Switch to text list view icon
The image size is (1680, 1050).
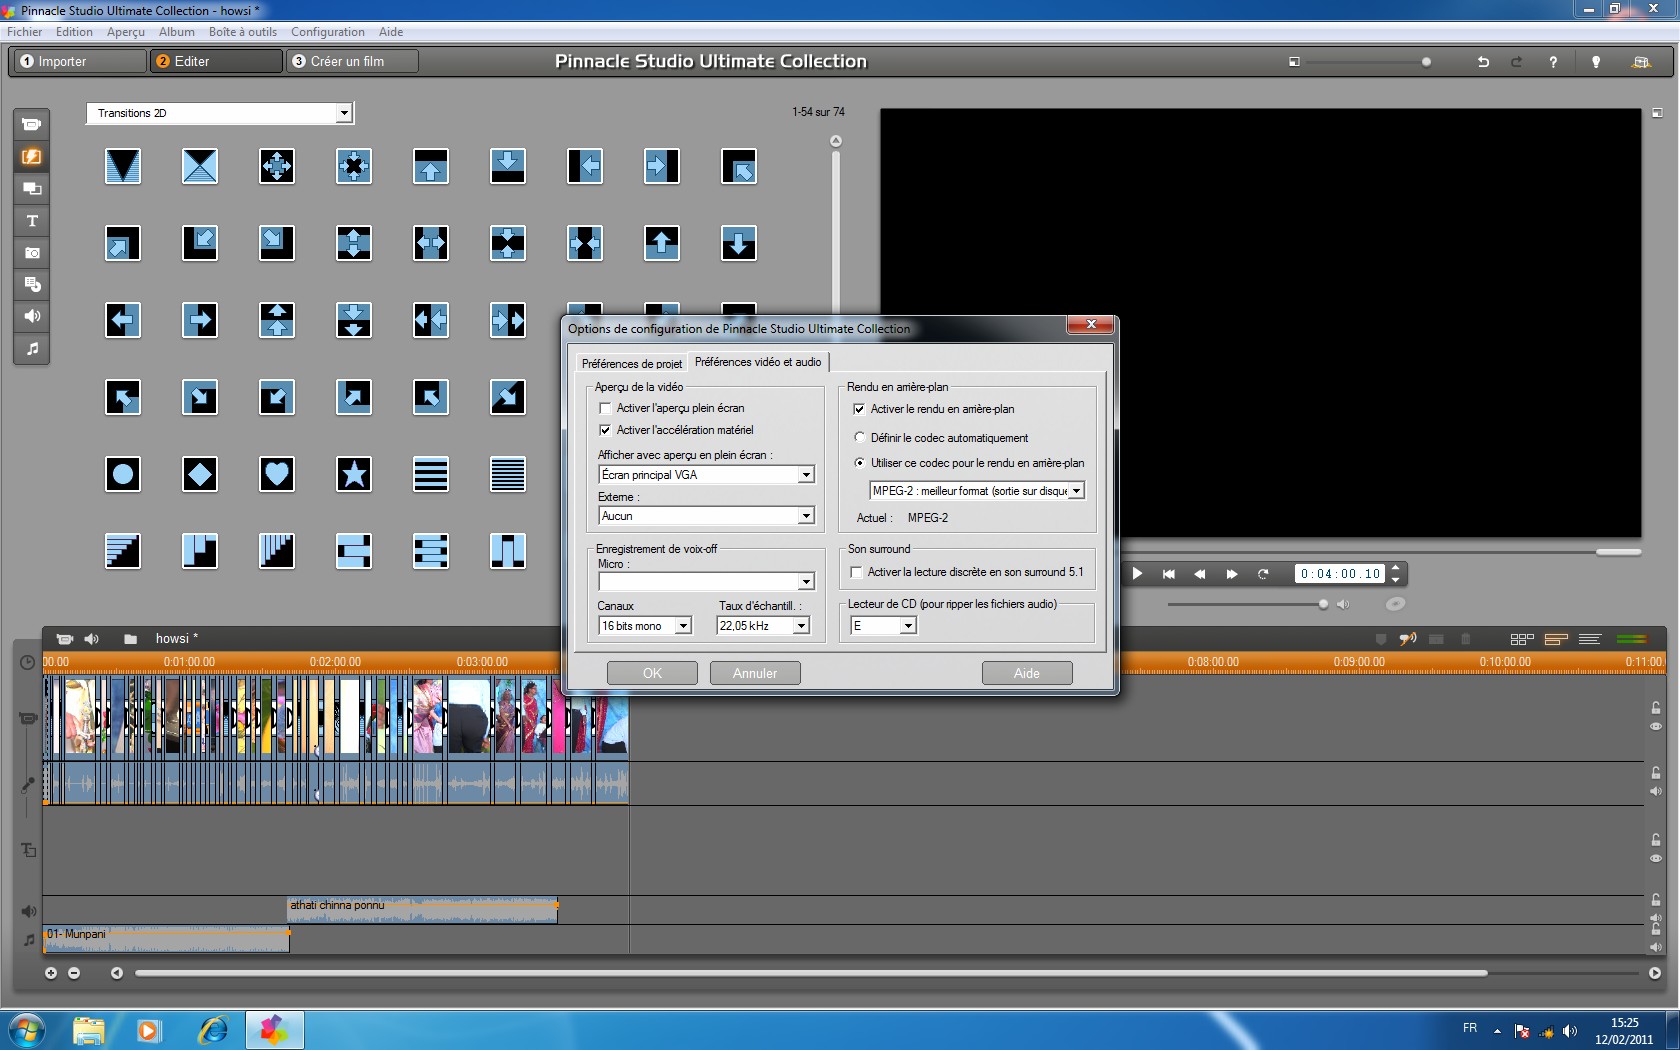(1590, 639)
